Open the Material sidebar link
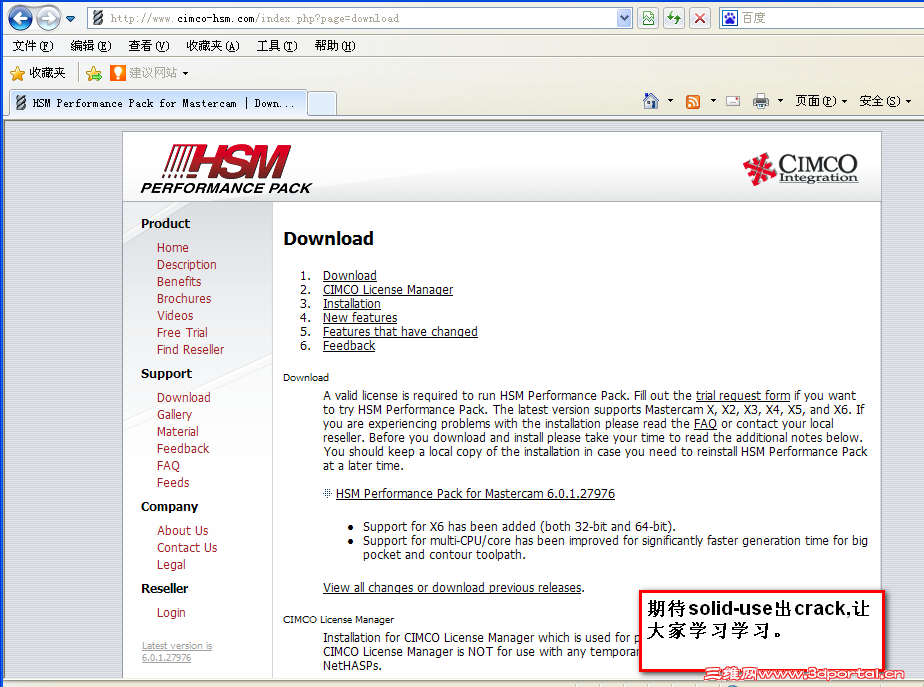Viewport: 924px width, 687px height. pyautogui.click(x=178, y=432)
